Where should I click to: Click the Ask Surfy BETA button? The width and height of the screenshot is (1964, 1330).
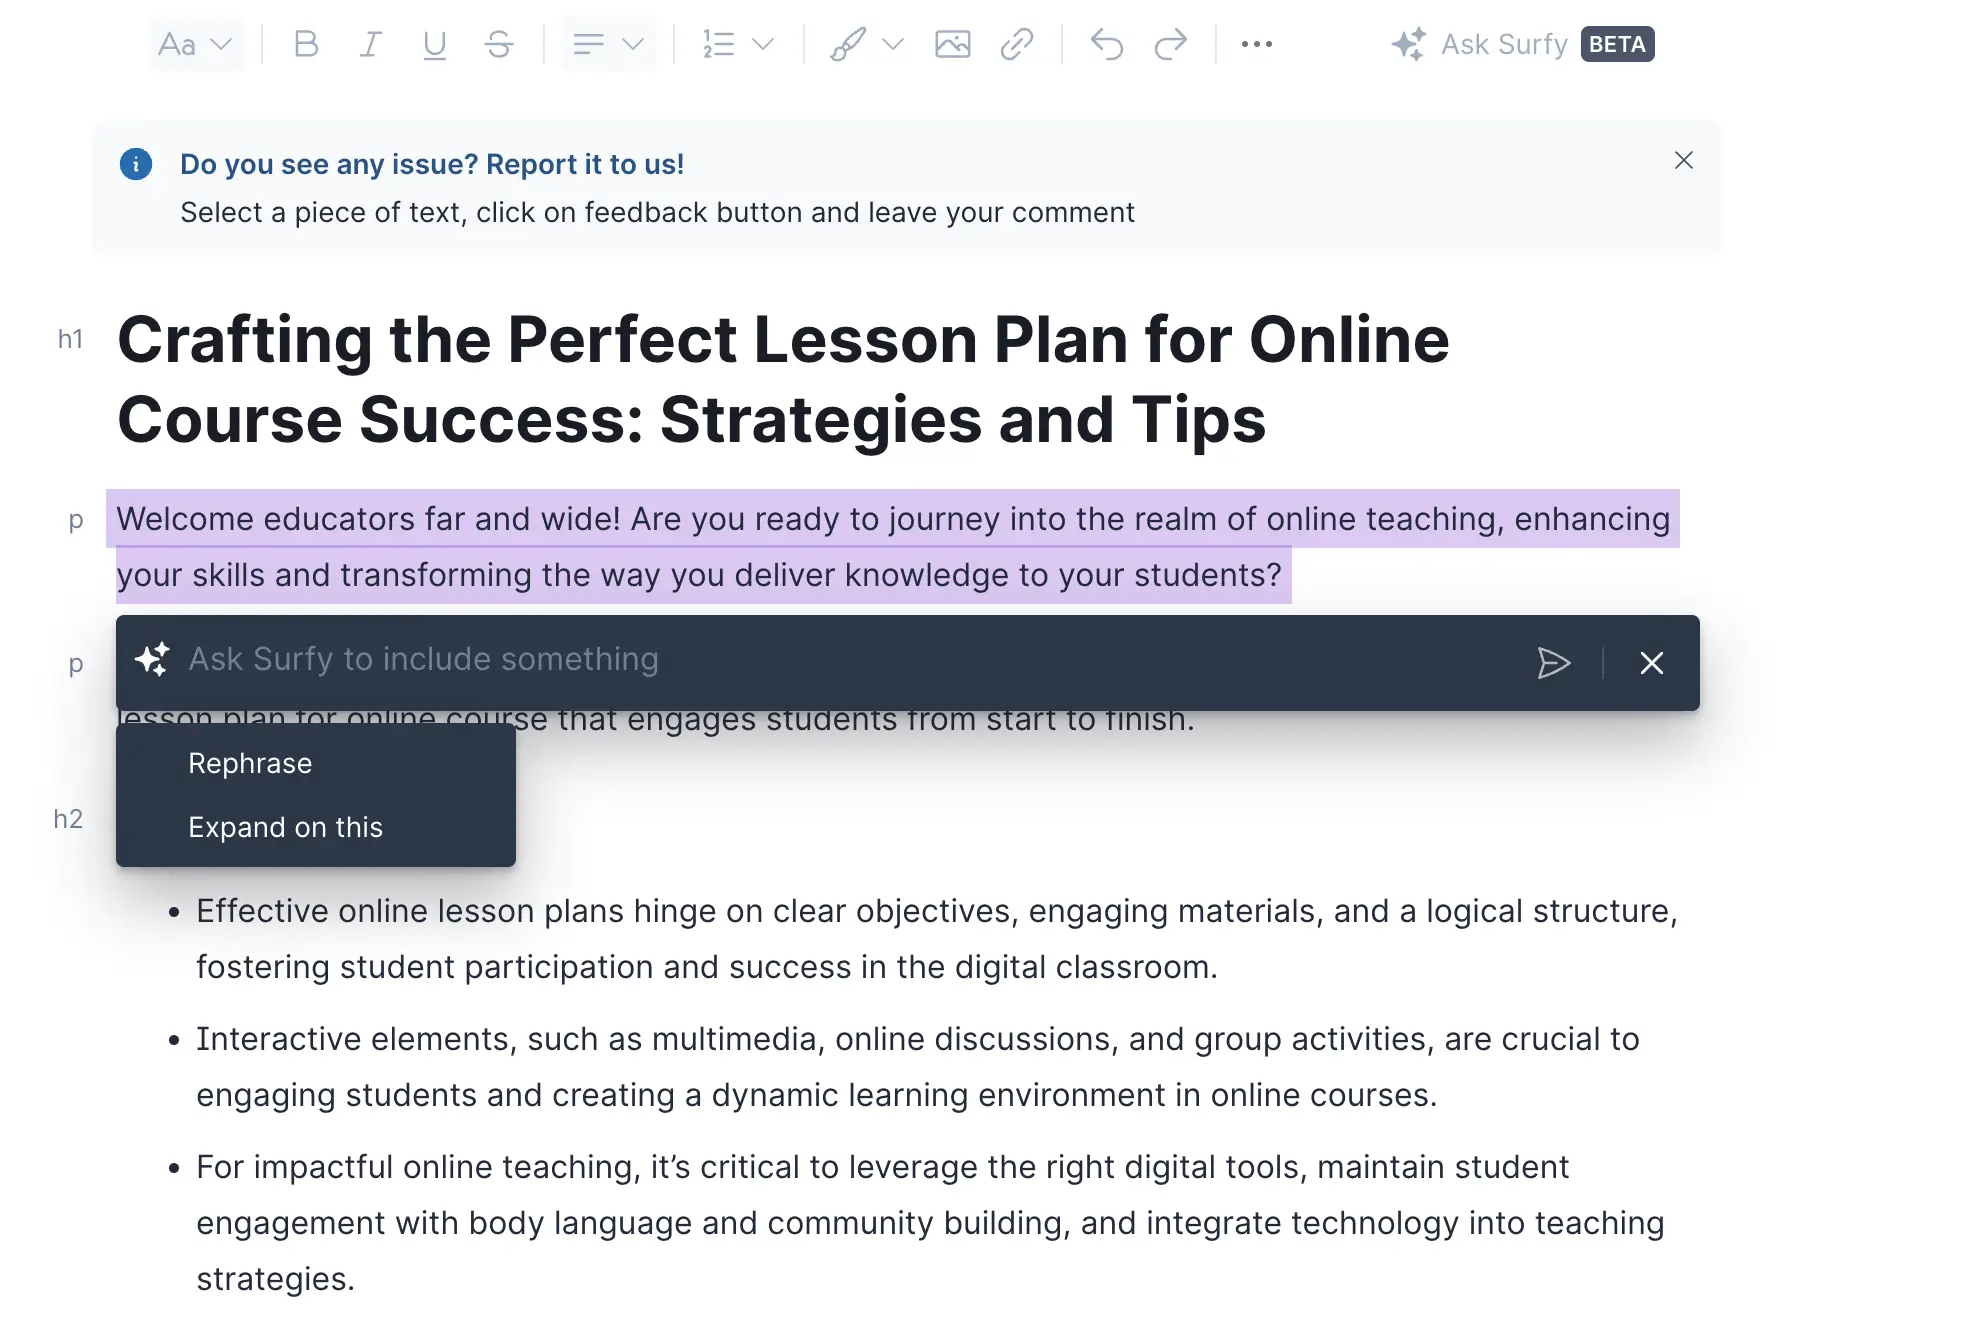pyautogui.click(x=1522, y=44)
